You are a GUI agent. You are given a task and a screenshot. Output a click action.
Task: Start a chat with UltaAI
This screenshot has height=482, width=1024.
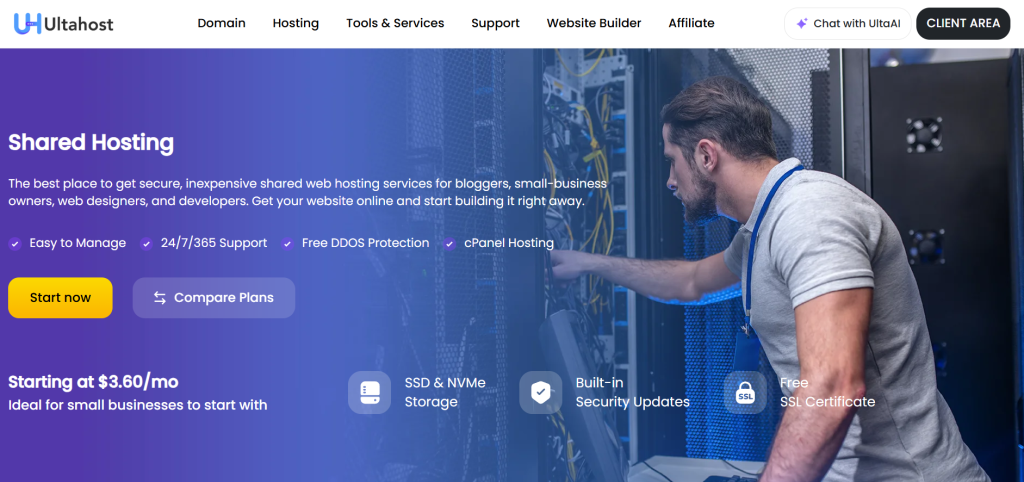click(x=848, y=24)
